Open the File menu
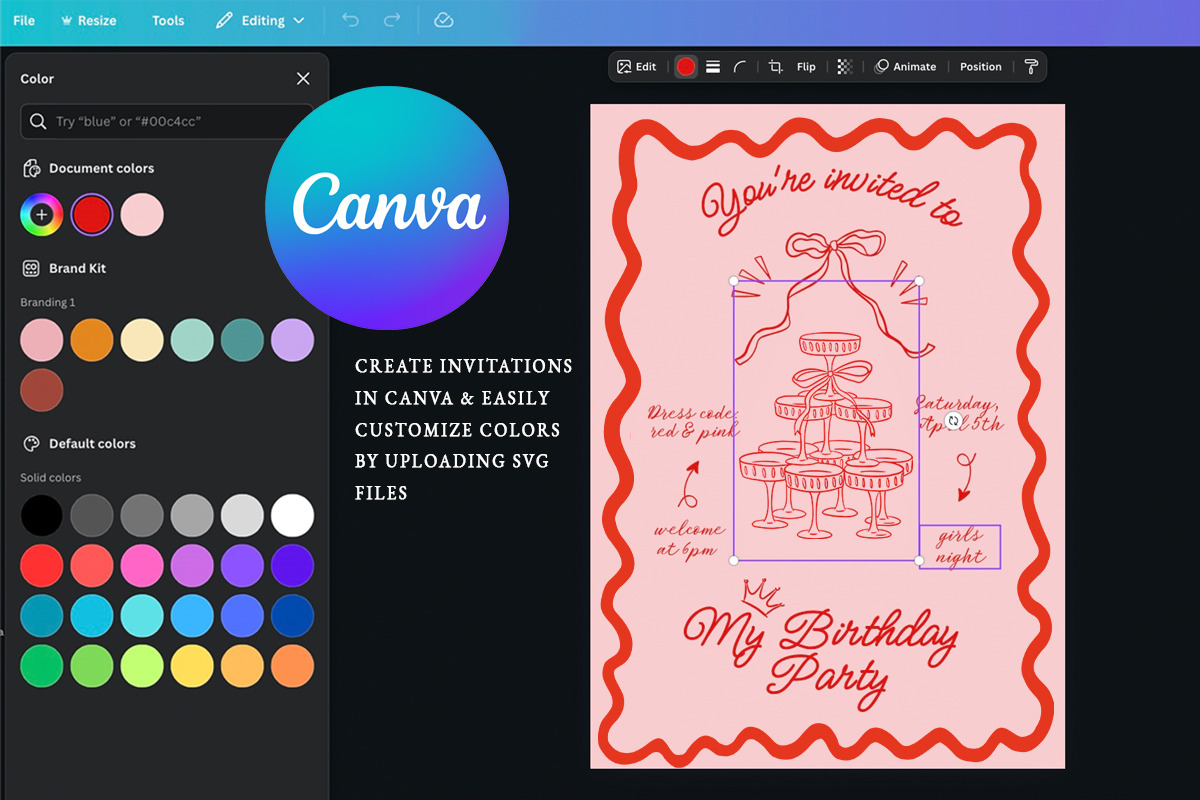Screen dimensions: 1200x800 pos(24,20)
